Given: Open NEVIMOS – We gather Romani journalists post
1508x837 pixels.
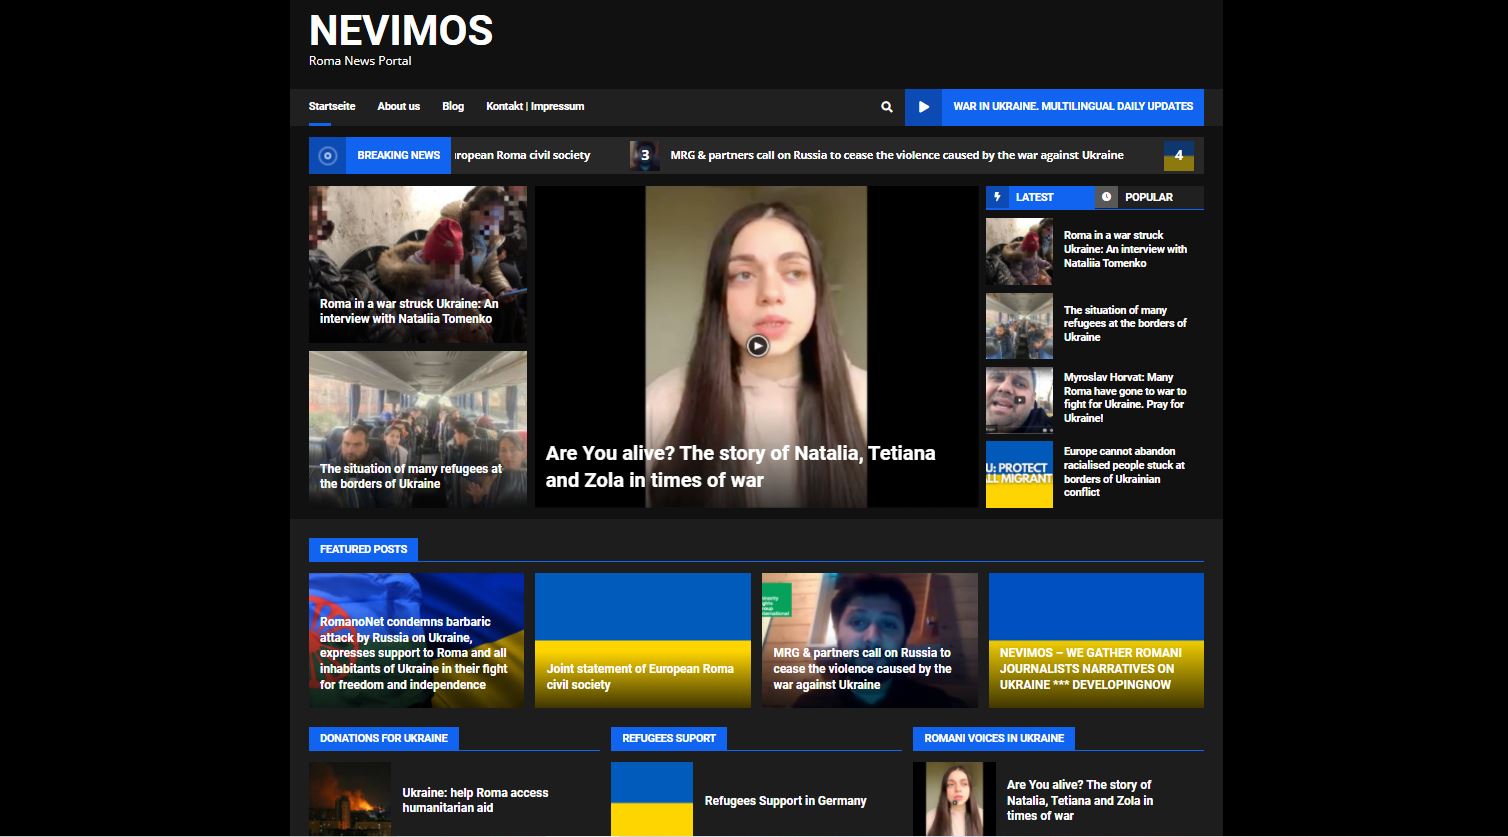Looking at the screenshot, I should point(1096,640).
